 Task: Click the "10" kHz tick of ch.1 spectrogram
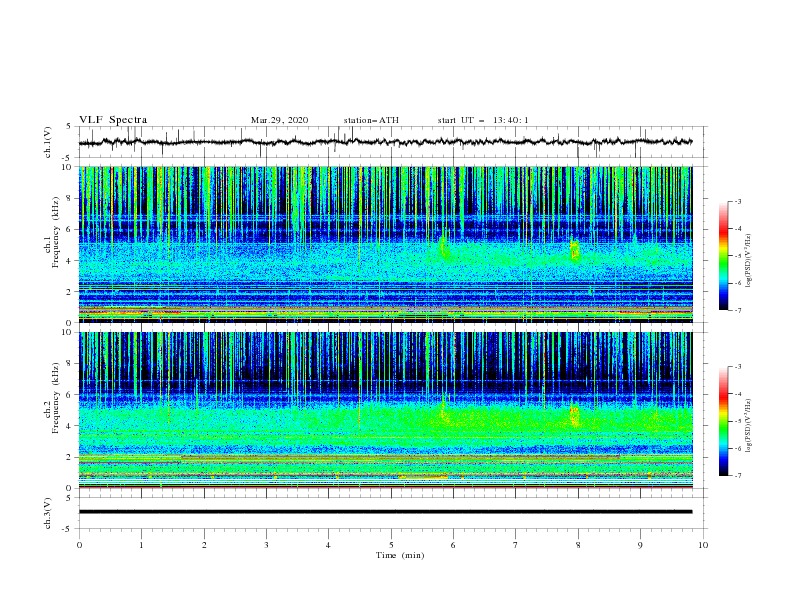(66, 167)
